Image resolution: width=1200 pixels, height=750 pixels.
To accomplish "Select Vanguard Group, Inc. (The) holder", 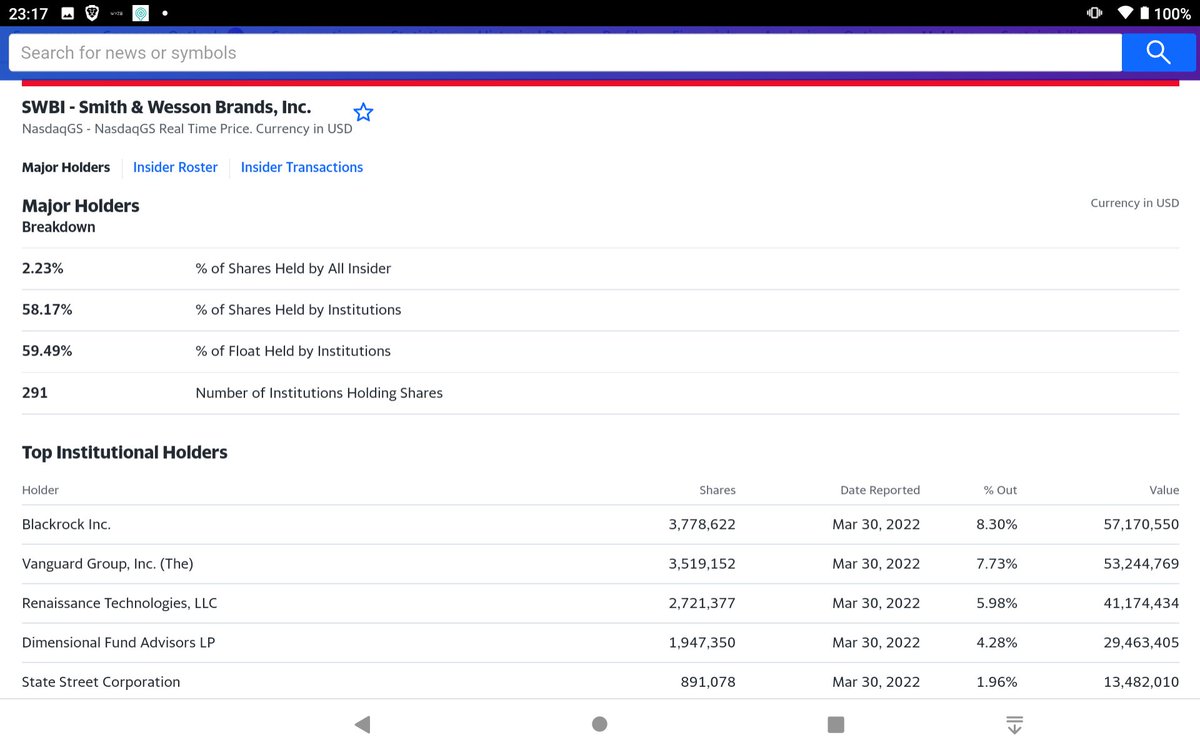I will (x=107, y=564).
